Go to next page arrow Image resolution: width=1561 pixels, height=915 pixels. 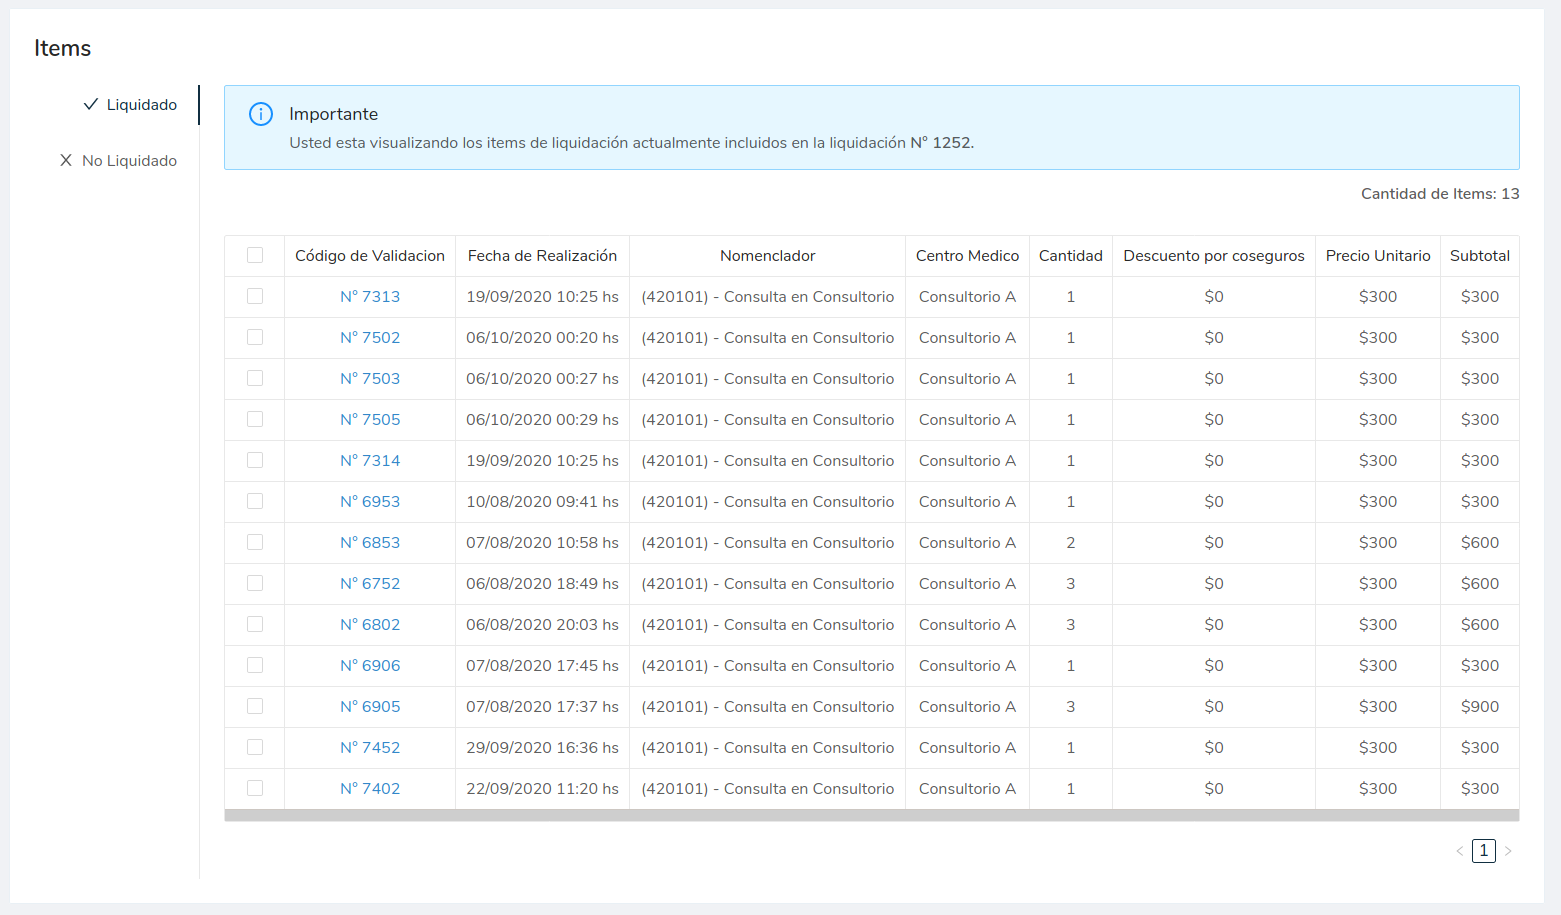(x=1508, y=851)
